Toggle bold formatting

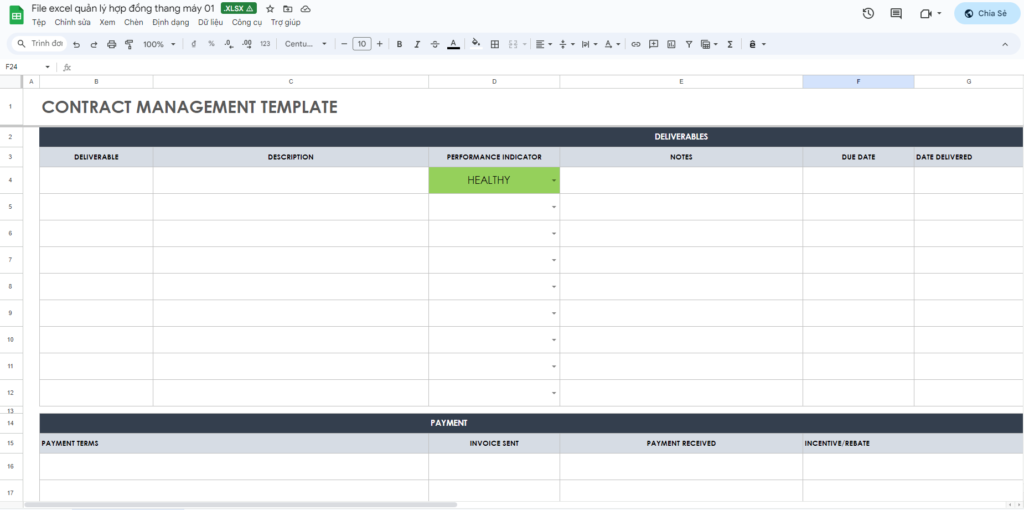coord(399,44)
